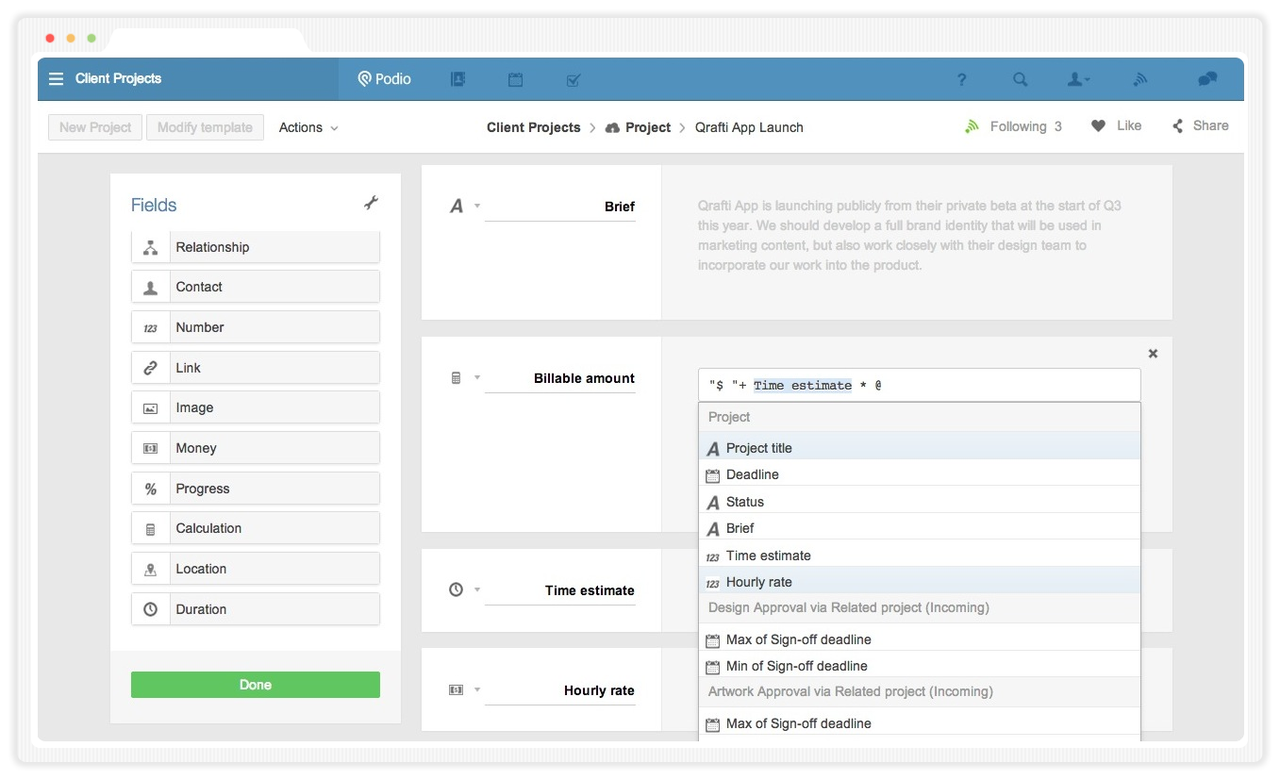Expand the Brief field type arrow

(x=477, y=206)
